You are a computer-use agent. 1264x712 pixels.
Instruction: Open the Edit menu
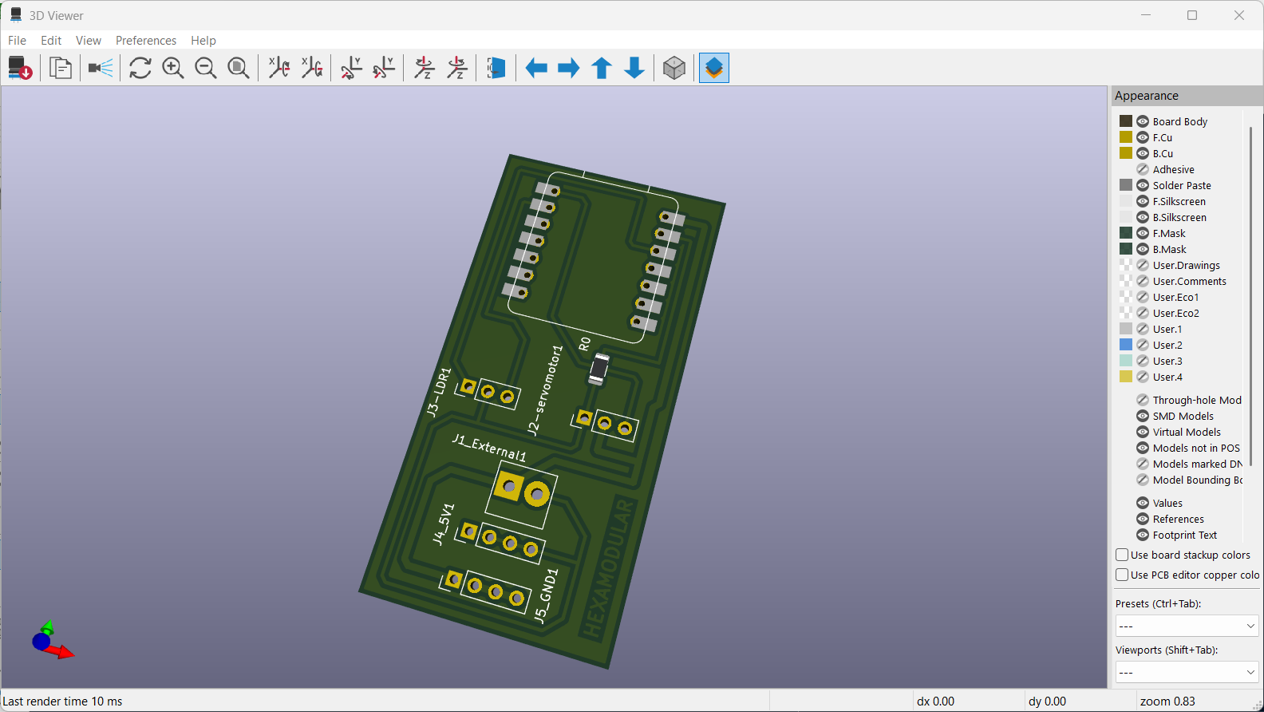(x=51, y=40)
